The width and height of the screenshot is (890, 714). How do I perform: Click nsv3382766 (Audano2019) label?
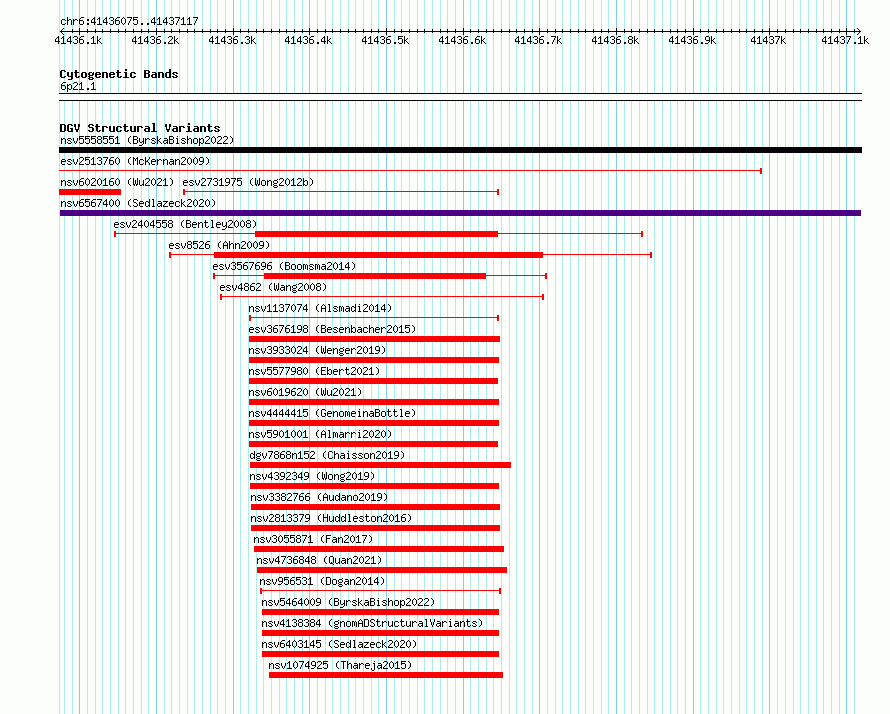pyautogui.click(x=319, y=497)
